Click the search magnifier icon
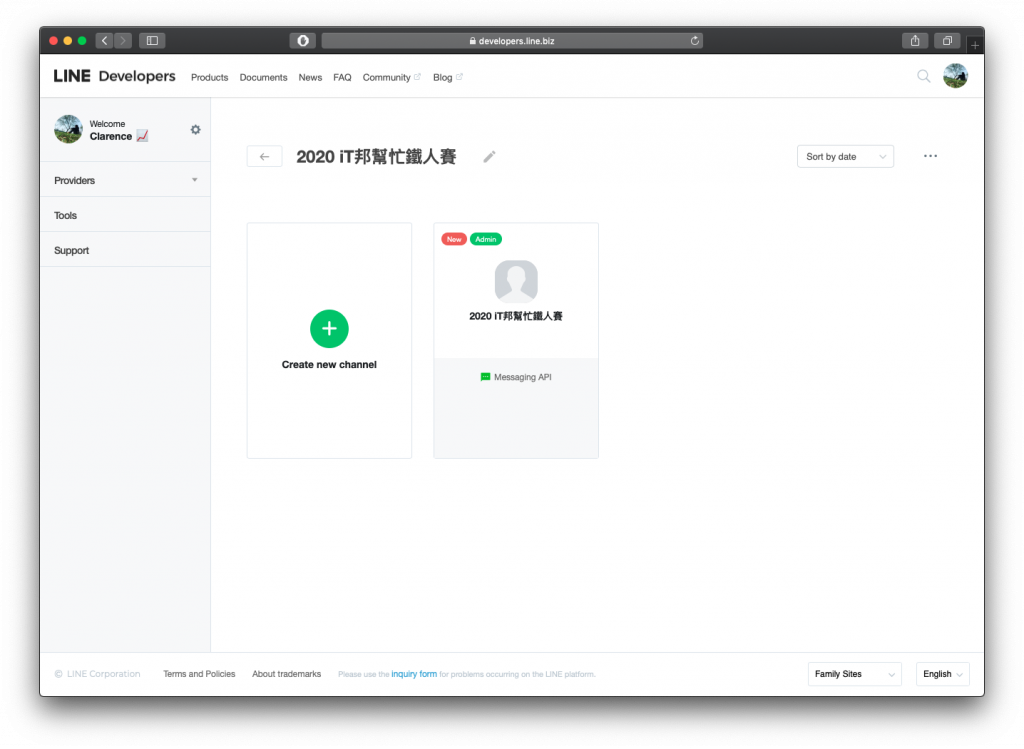1024x749 pixels. point(923,76)
